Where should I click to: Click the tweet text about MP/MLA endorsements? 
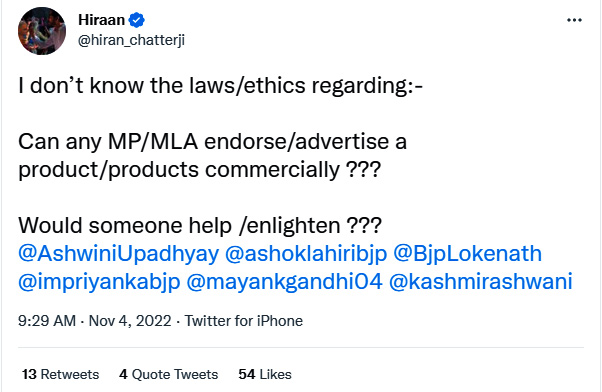click(212, 155)
